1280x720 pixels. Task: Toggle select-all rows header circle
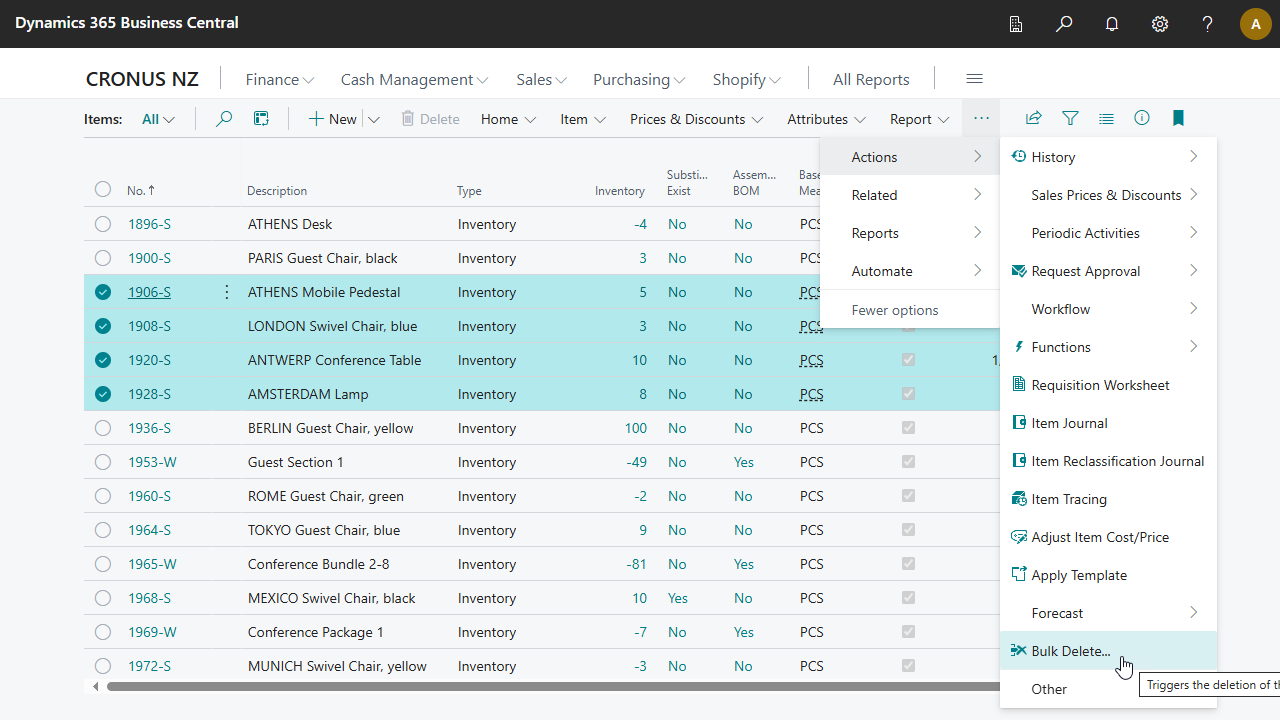pos(103,189)
